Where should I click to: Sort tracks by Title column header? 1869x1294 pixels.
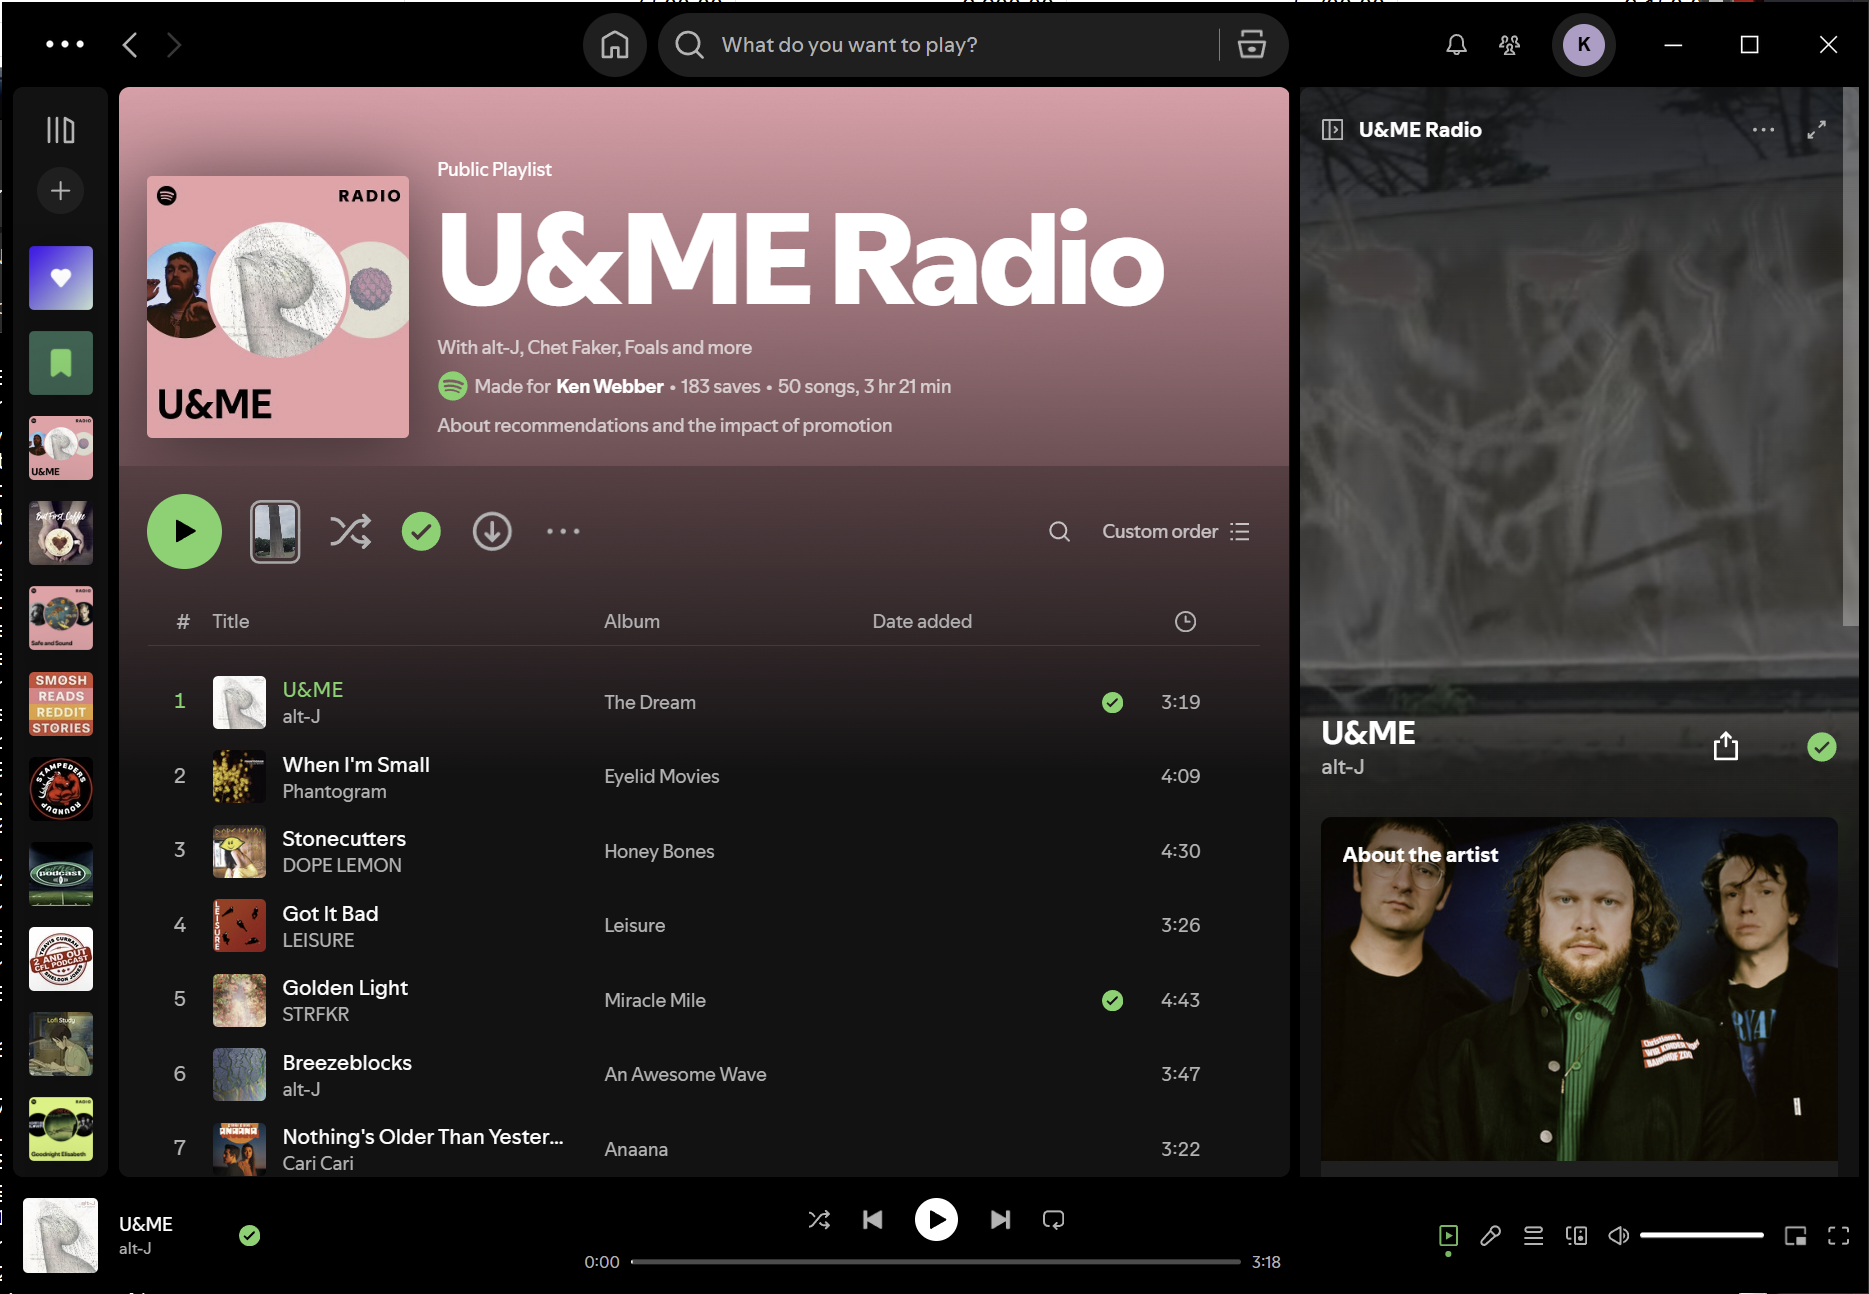[231, 621]
